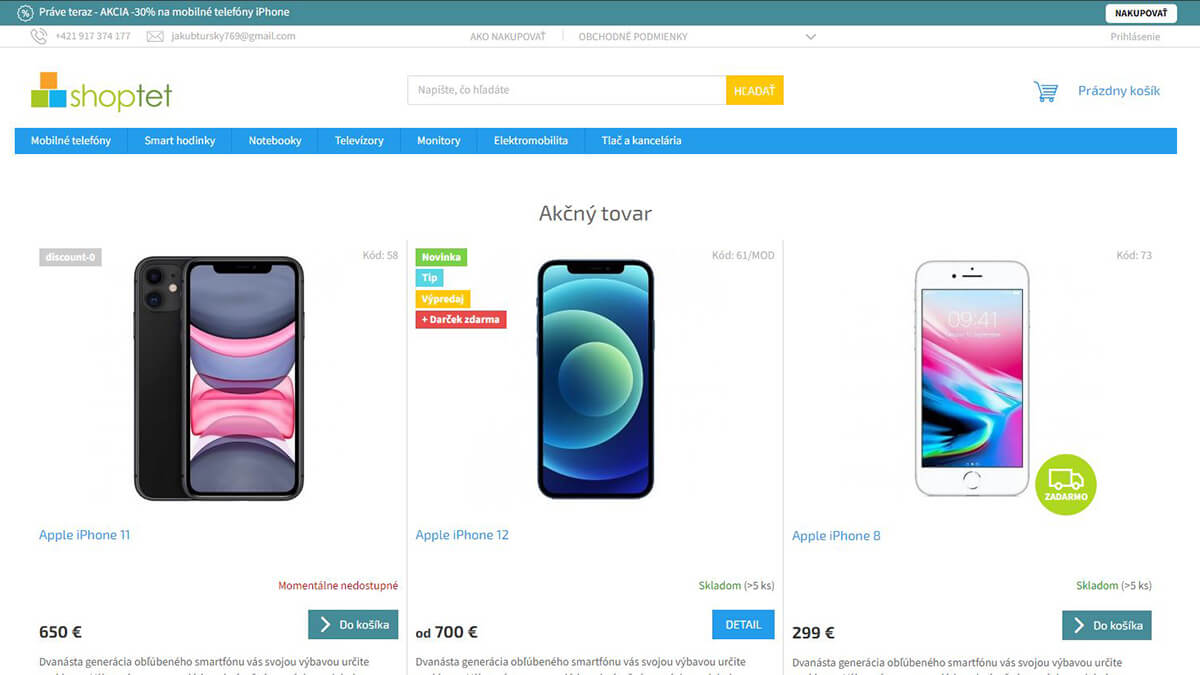Select the Elektromobilita menu item
The width and height of the screenshot is (1200, 675).
(531, 141)
